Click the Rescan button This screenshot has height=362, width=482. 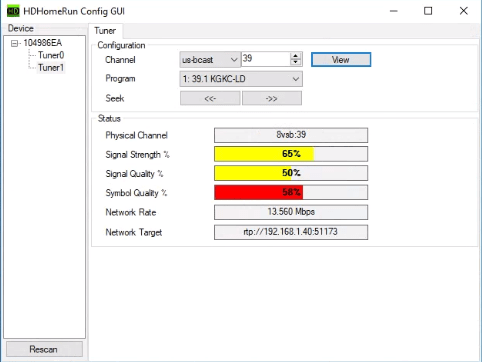click(44, 349)
